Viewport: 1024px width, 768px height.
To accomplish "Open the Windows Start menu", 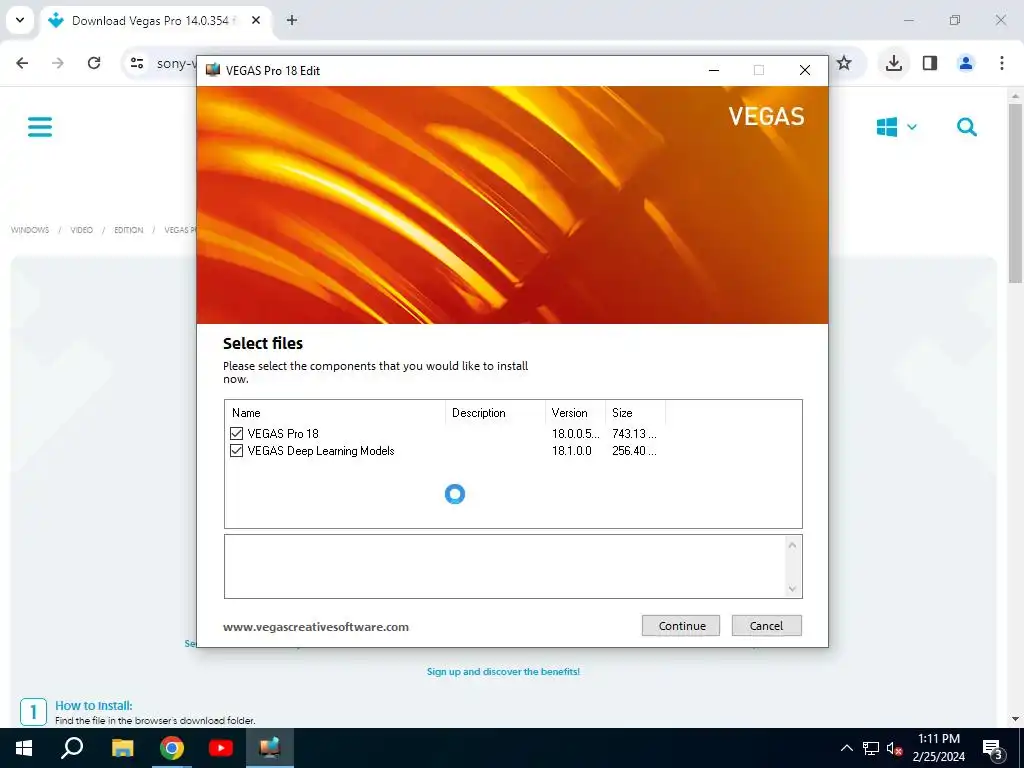I will (x=24, y=748).
